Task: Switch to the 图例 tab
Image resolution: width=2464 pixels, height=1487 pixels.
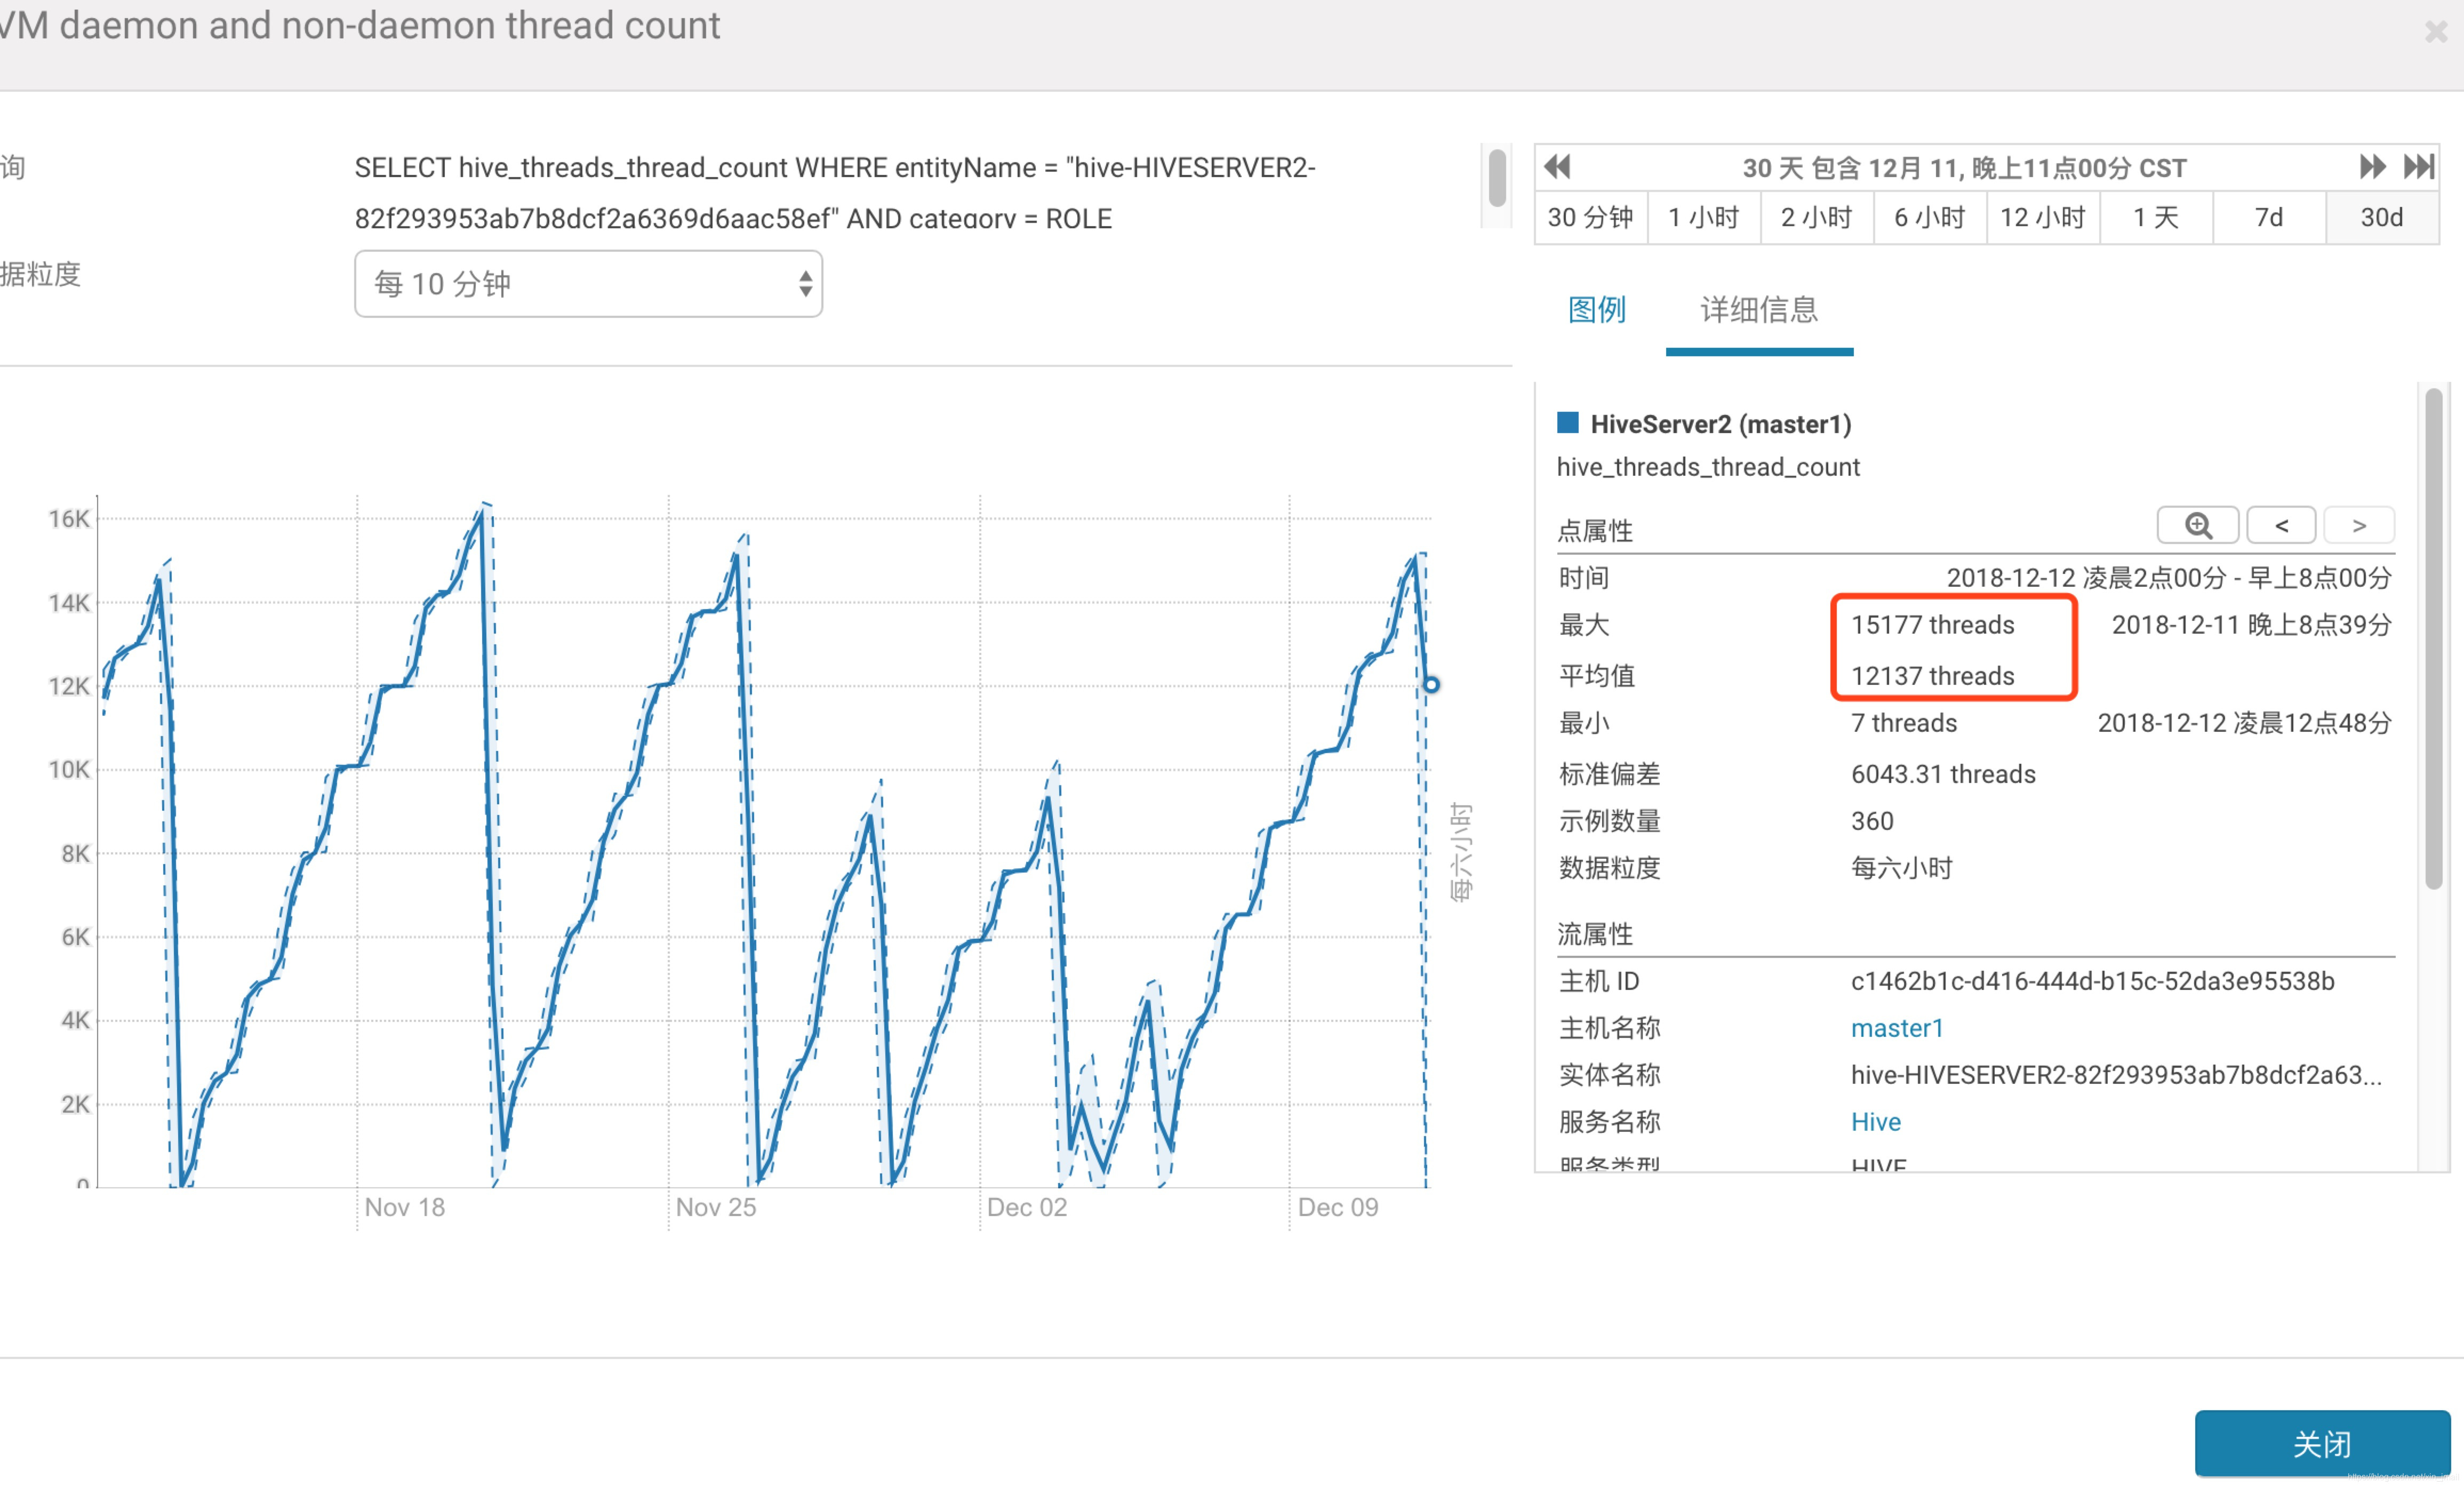Action: (1597, 309)
